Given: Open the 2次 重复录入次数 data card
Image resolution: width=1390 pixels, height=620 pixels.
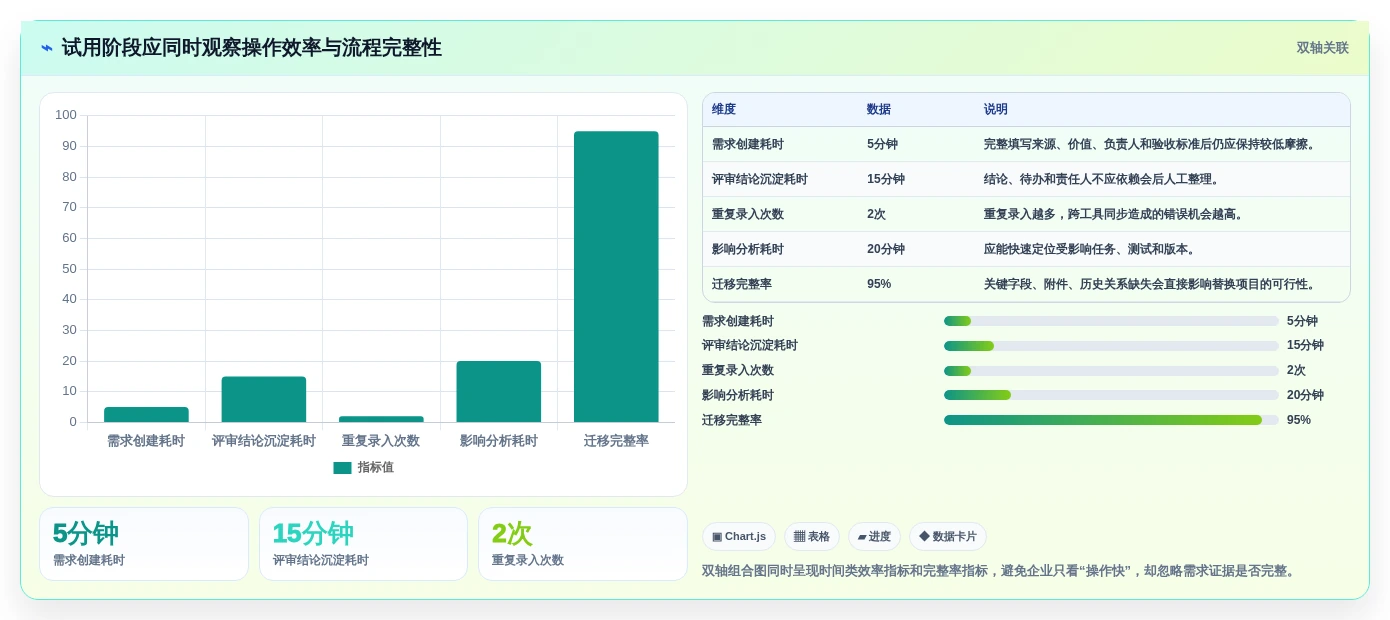Looking at the screenshot, I should pos(583,544).
